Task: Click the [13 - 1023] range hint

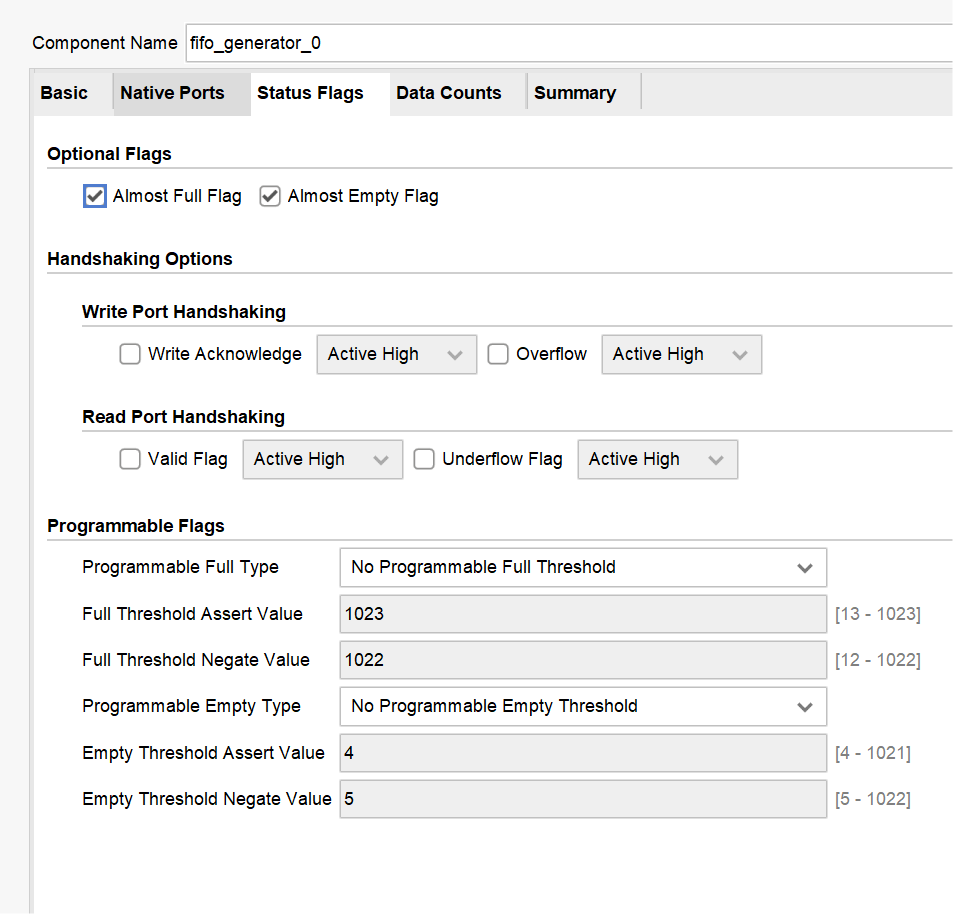Action: [x=878, y=614]
